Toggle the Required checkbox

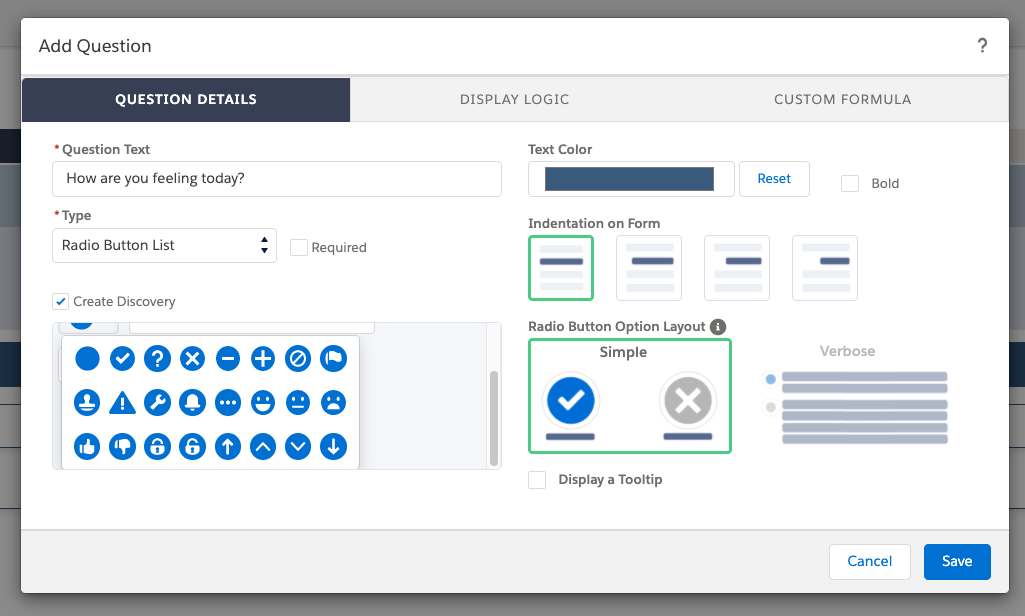coord(299,247)
